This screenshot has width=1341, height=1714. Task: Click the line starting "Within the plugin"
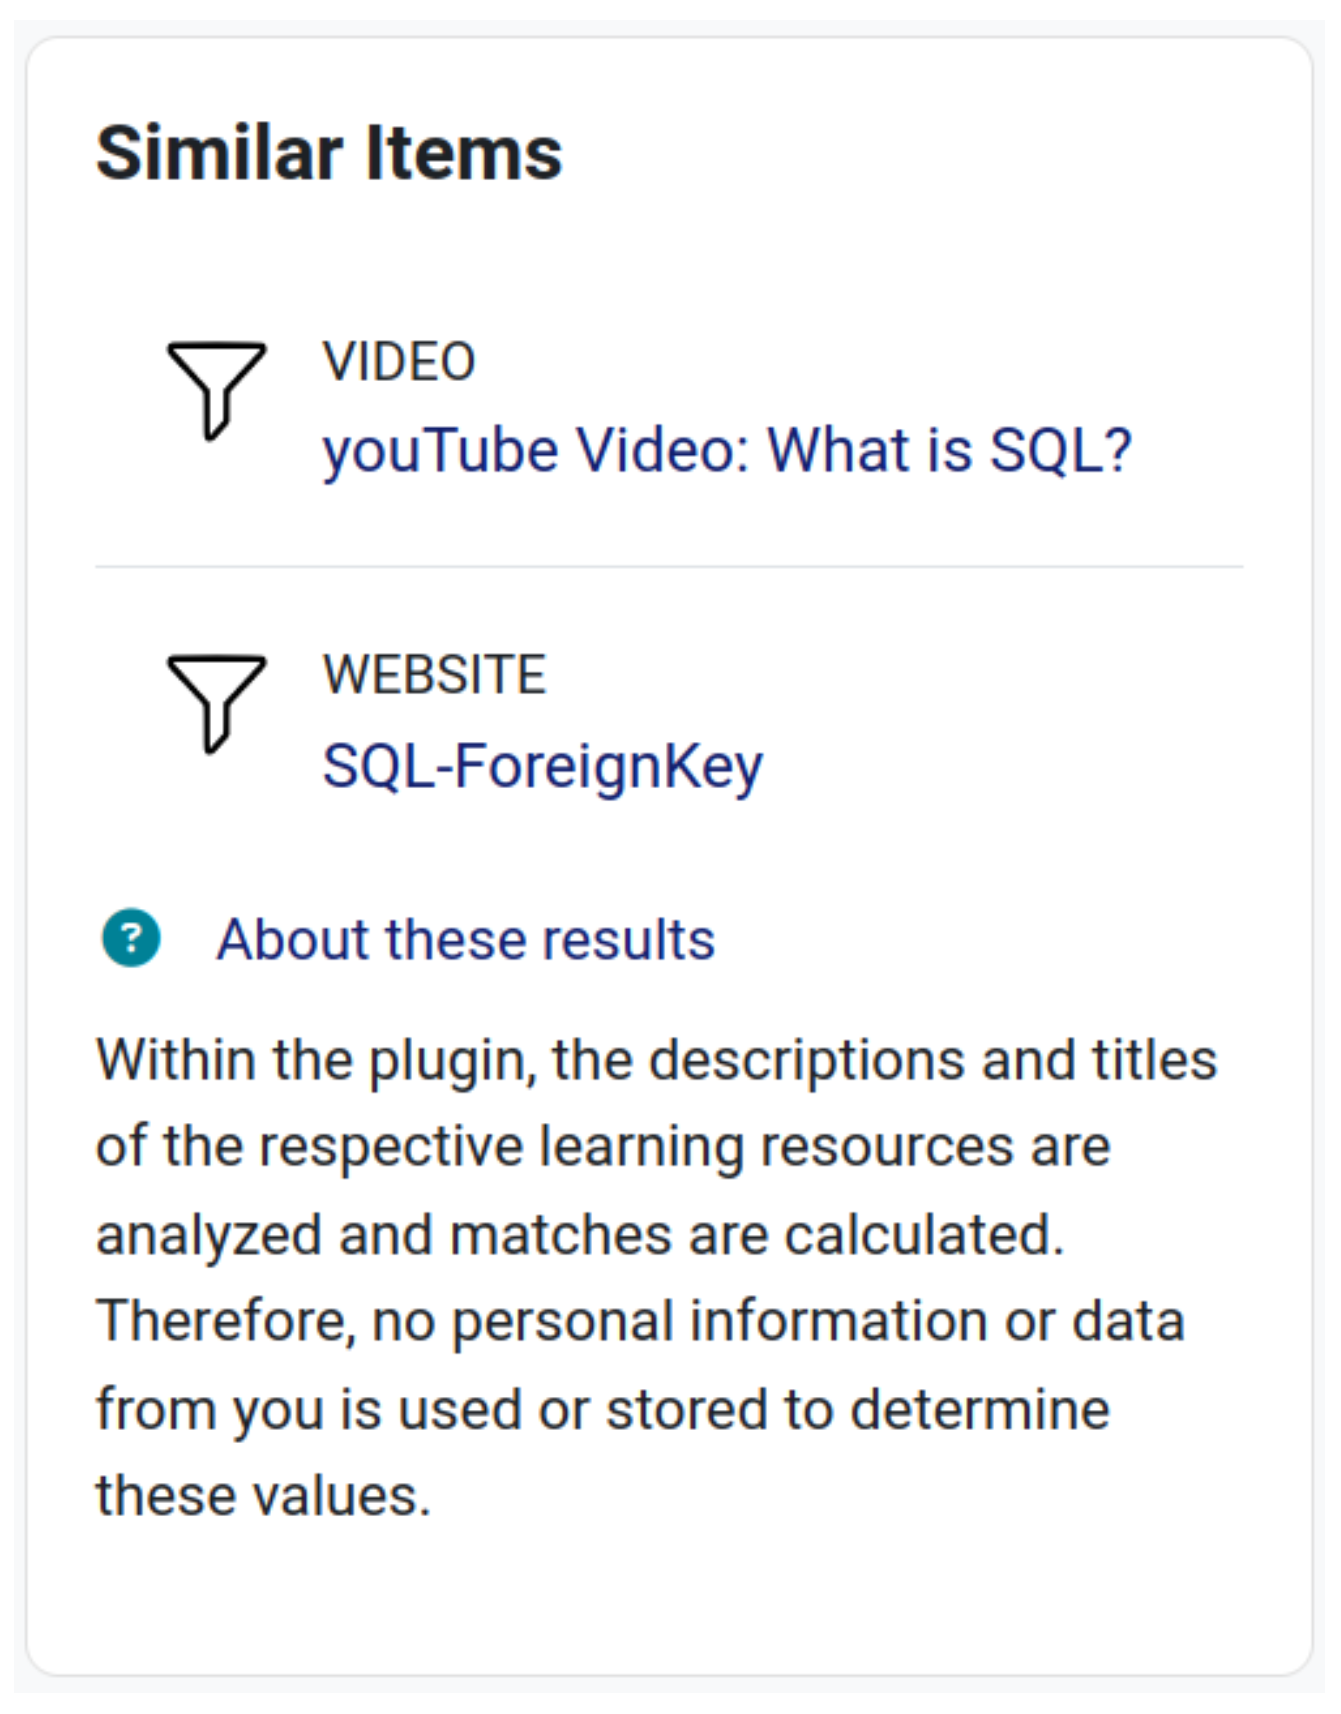click(x=656, y=1059)
